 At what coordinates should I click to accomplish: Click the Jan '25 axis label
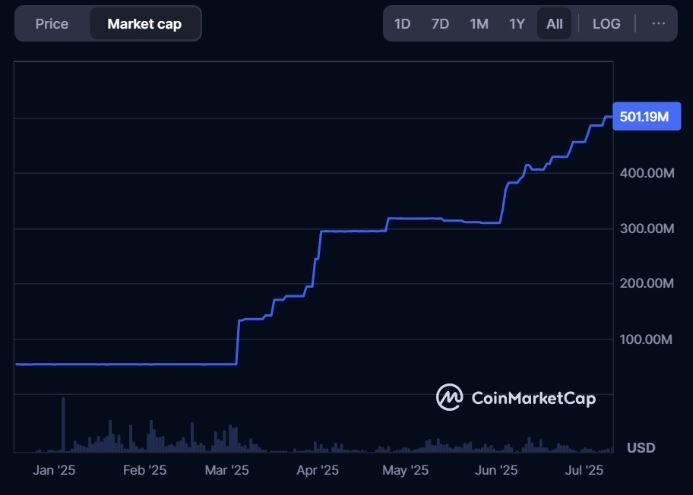tap(54, 469)
